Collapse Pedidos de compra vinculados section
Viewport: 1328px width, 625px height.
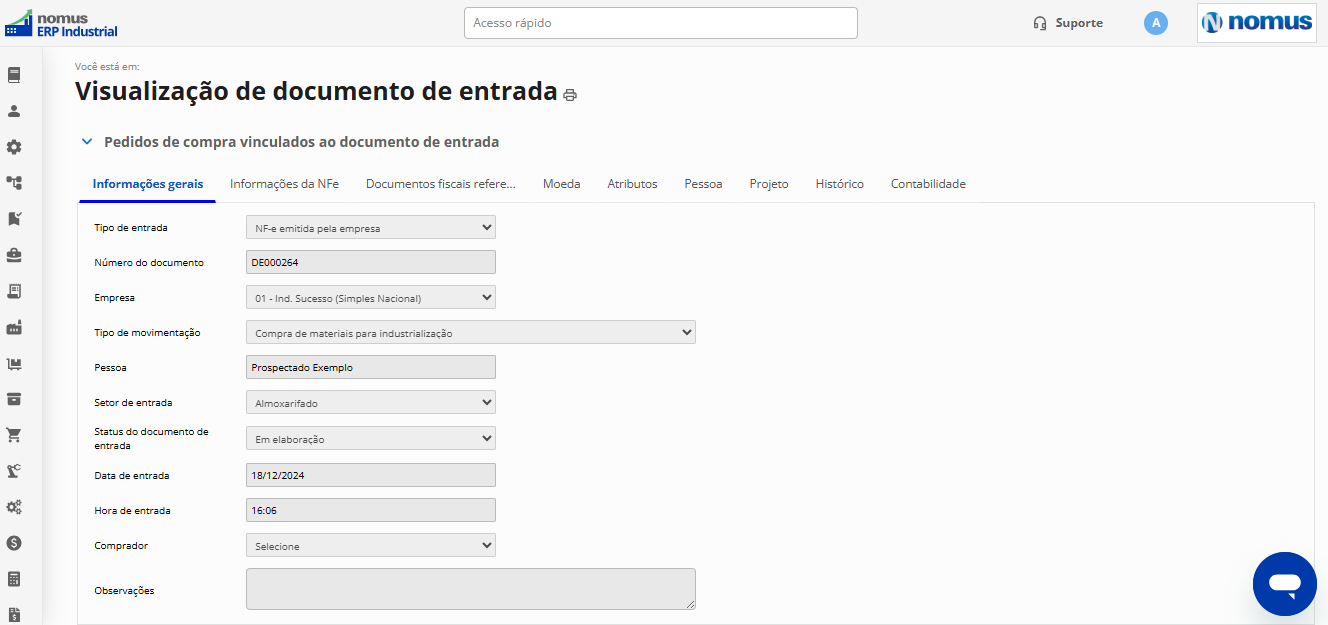click(x=87, y=142)
